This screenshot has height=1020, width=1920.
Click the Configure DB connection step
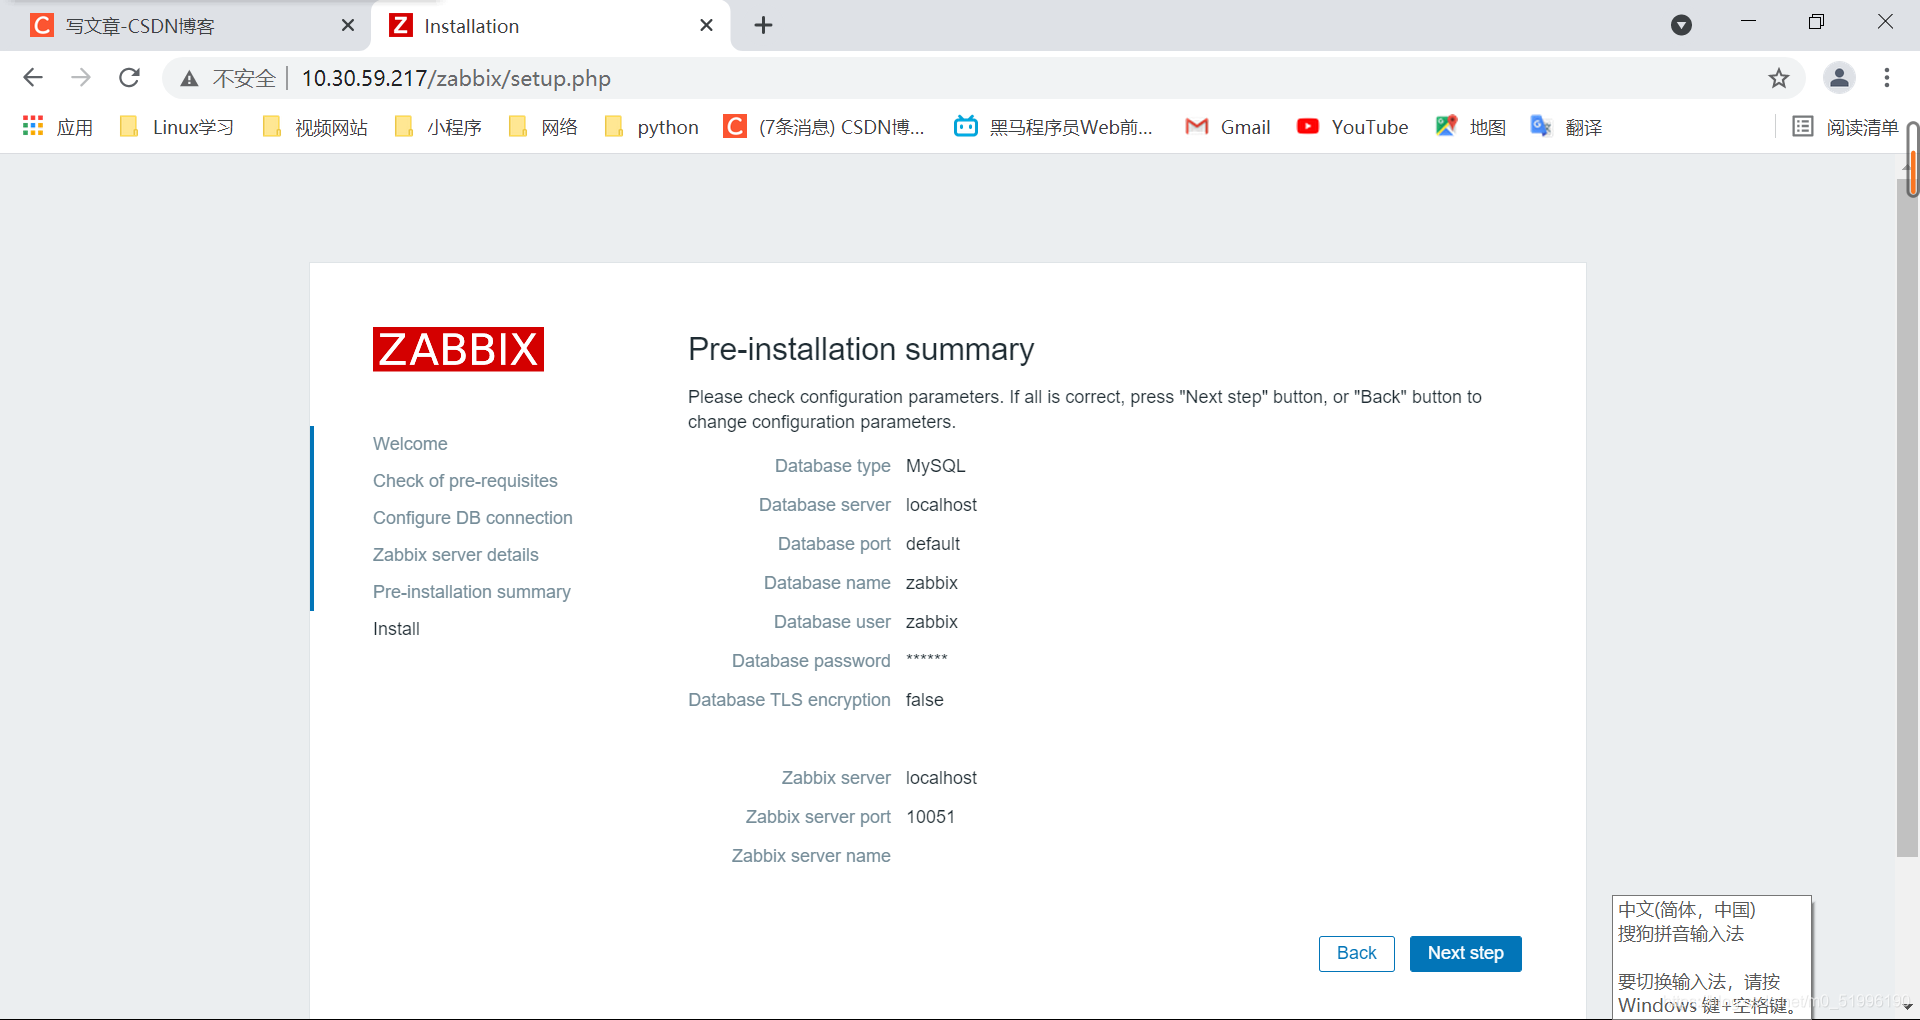tap(473, 518)
